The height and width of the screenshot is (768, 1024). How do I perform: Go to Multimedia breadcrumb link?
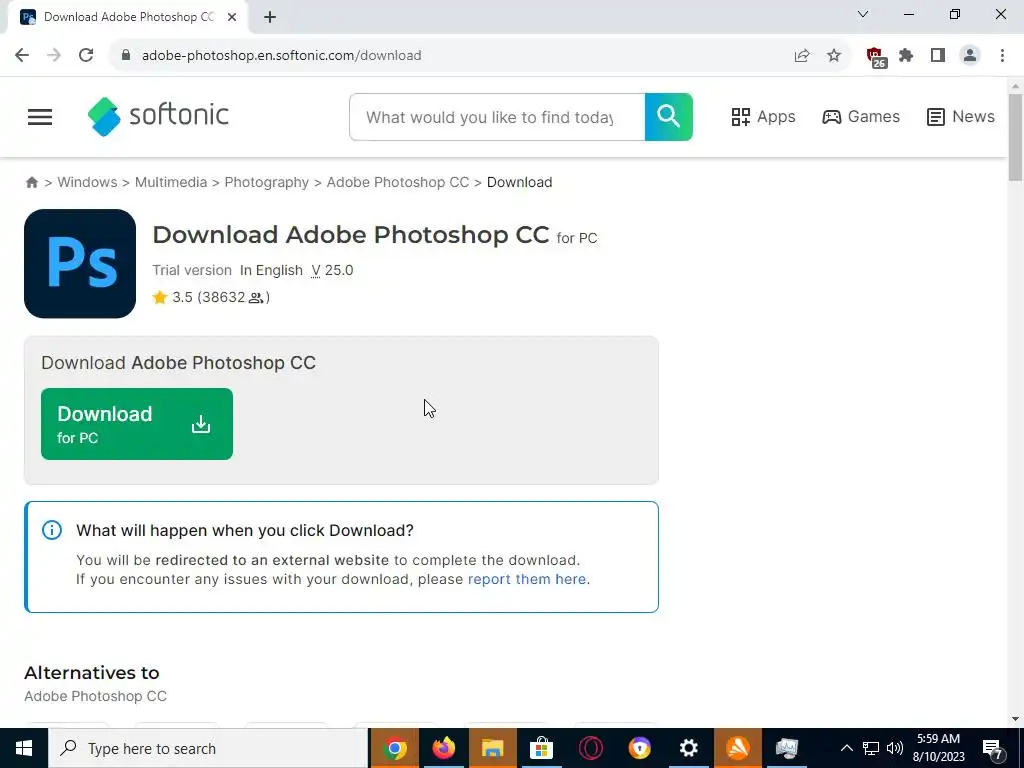(x=170, y=182)
